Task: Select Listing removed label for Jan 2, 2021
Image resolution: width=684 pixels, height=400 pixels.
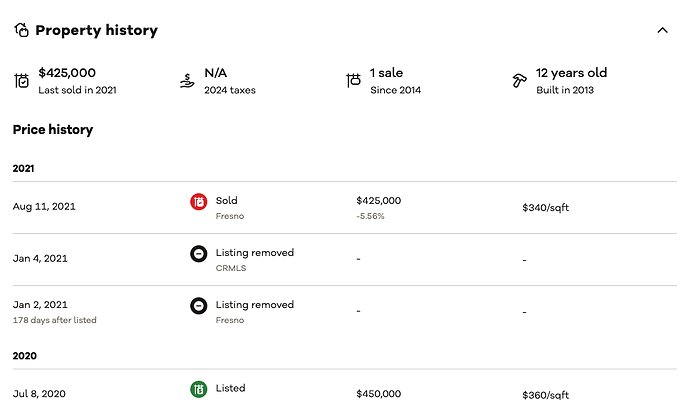Action: 255,304
